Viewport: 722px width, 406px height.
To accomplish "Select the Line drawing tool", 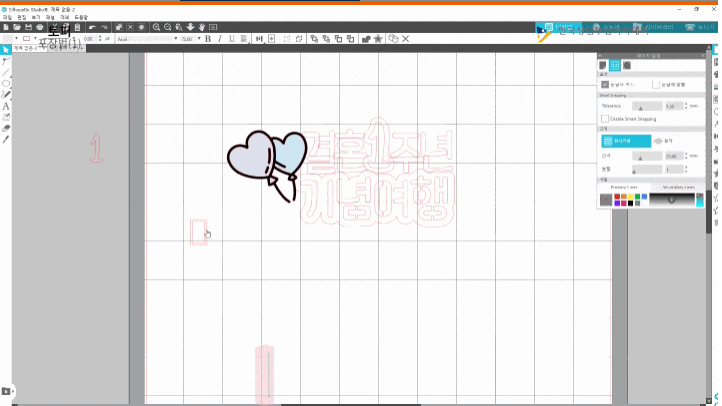I will [6, 72].
